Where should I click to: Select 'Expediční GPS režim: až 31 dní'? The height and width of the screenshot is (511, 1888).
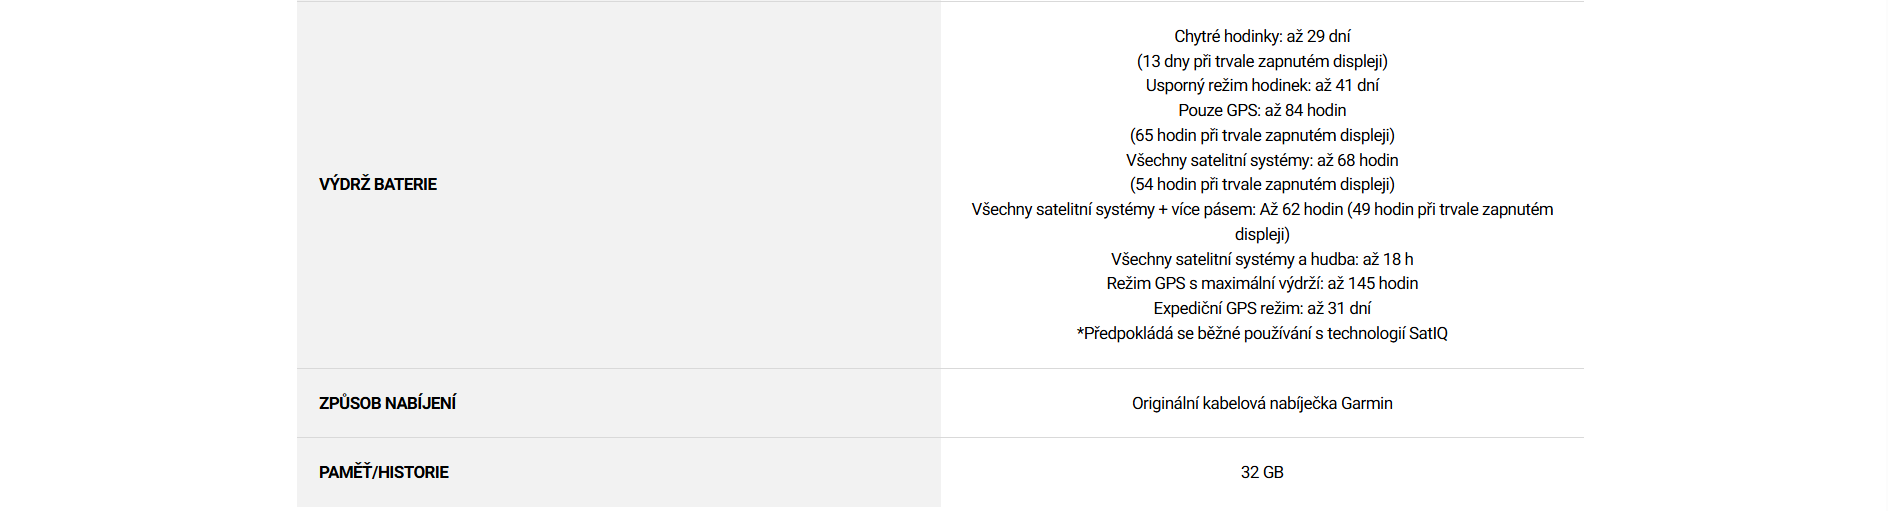pyautogui.click(x=1262, y=308)
